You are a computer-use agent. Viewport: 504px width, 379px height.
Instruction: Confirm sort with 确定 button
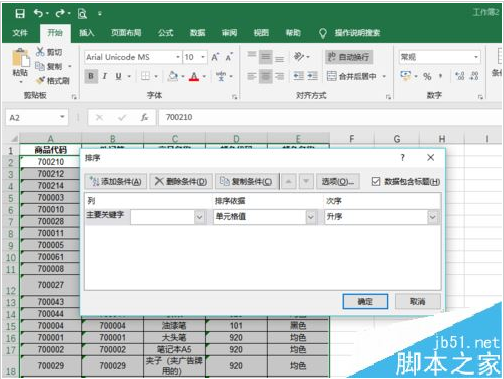pos(365,302)
